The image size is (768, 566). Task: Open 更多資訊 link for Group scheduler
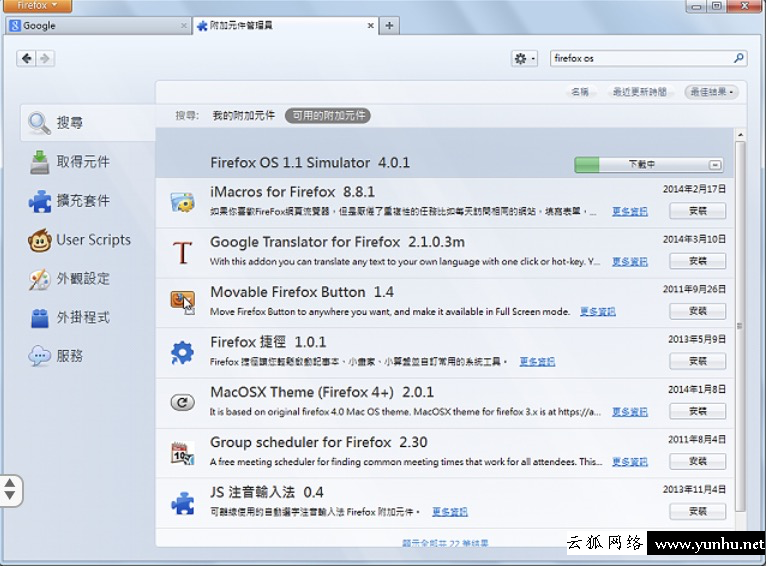click(x=630, y=462)
